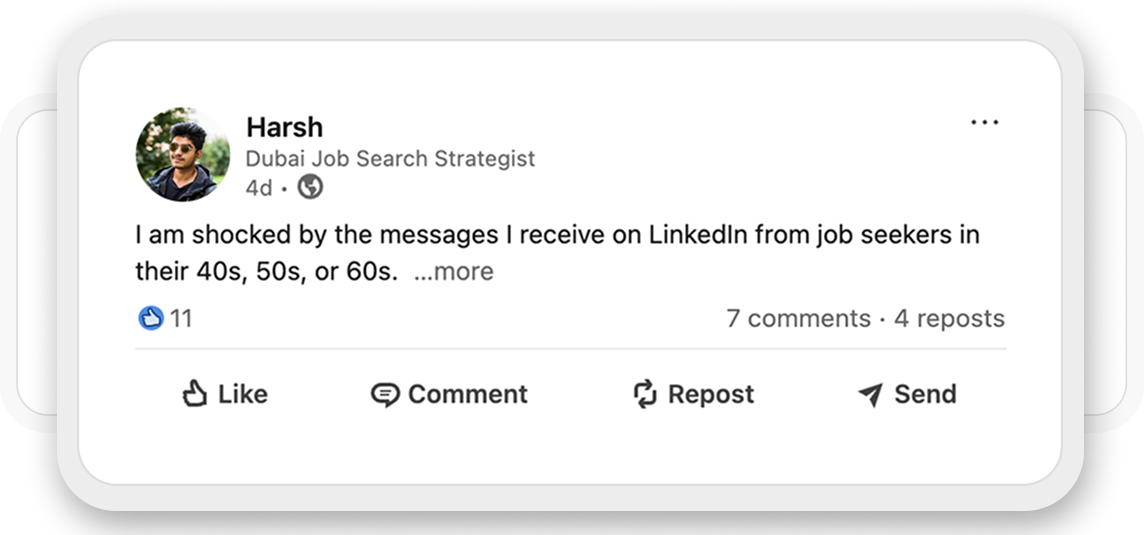Click the globe public visibility icon

point(311,187)
